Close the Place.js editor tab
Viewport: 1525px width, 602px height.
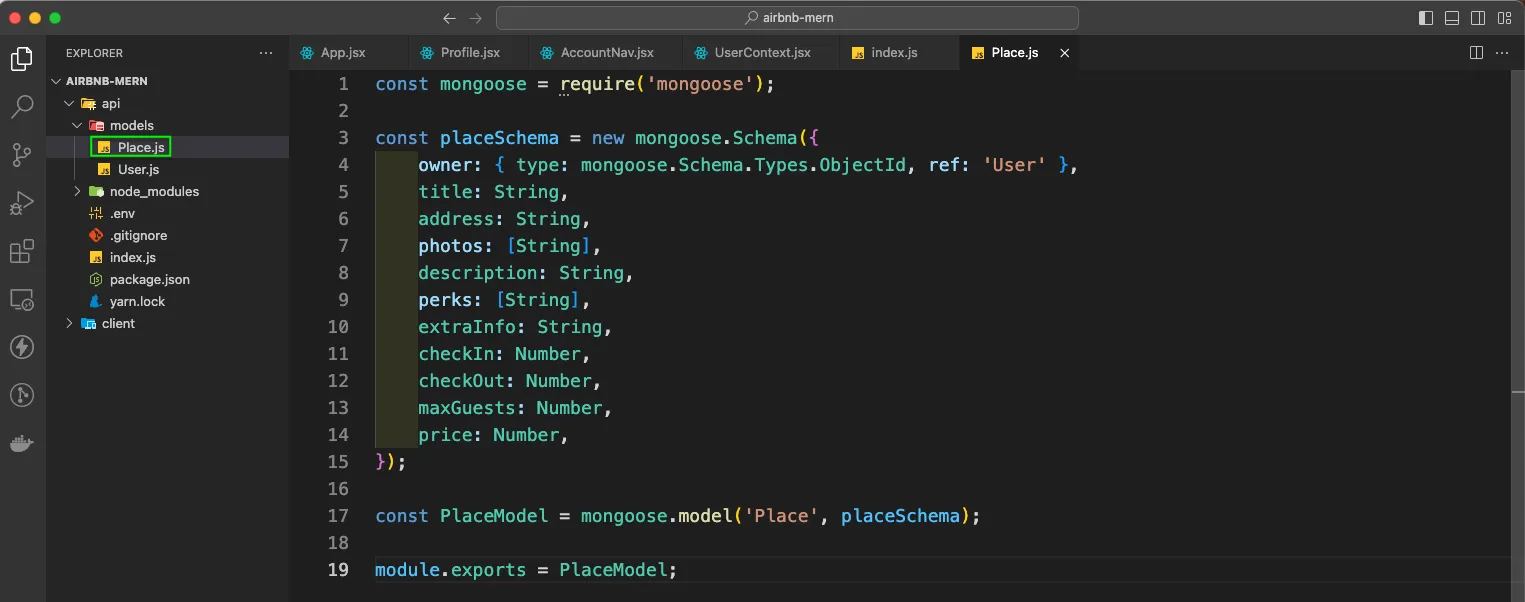pyautogui.click(x=1064, y=53)
